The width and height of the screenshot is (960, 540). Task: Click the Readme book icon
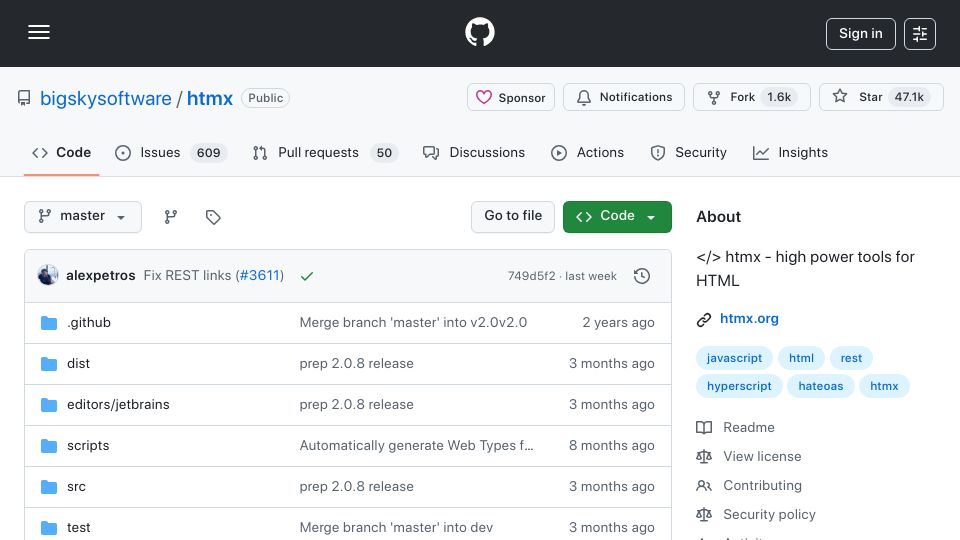704,427
